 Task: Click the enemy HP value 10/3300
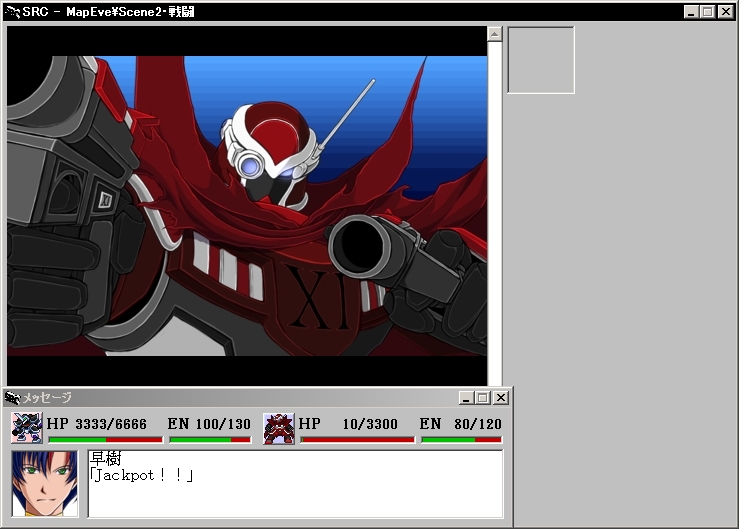[x=370, y=424]
